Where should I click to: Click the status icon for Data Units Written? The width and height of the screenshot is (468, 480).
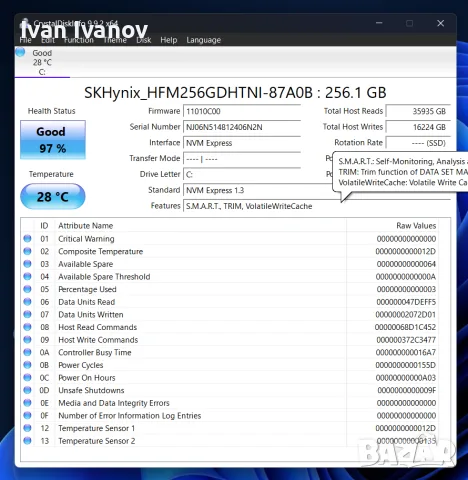pyautogui.click(x=27, y=314)
